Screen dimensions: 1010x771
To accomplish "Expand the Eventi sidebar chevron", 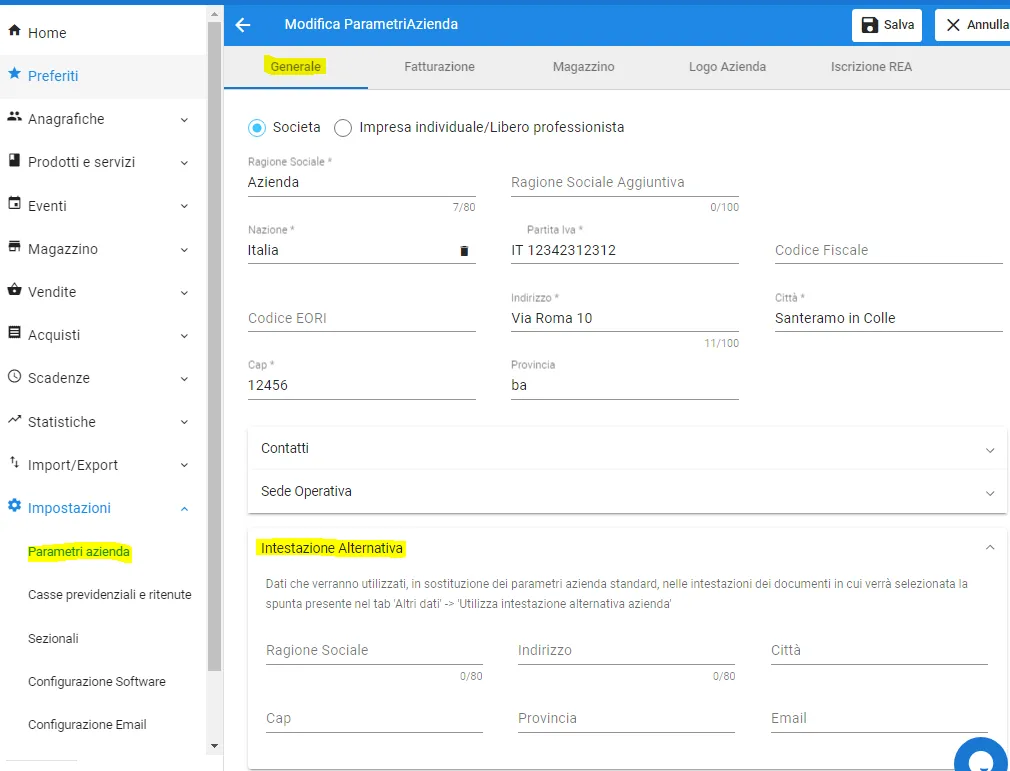I will (184, 206).
